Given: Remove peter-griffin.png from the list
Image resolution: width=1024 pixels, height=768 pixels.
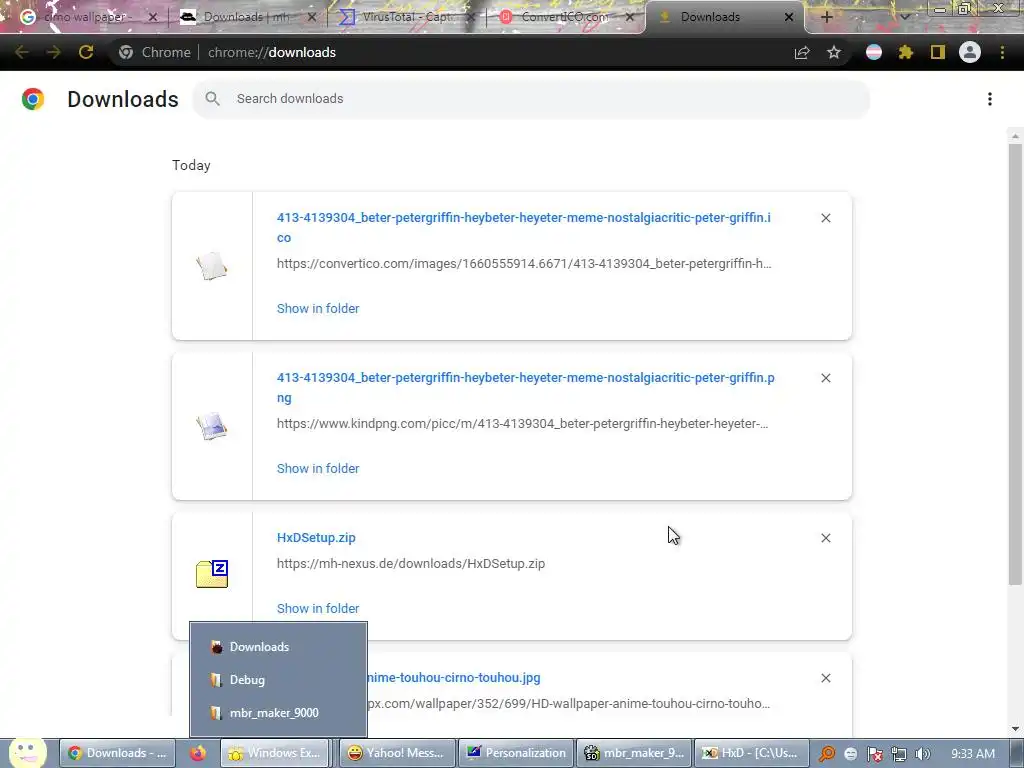Looking at the screenshot, I should click(825, 378).
